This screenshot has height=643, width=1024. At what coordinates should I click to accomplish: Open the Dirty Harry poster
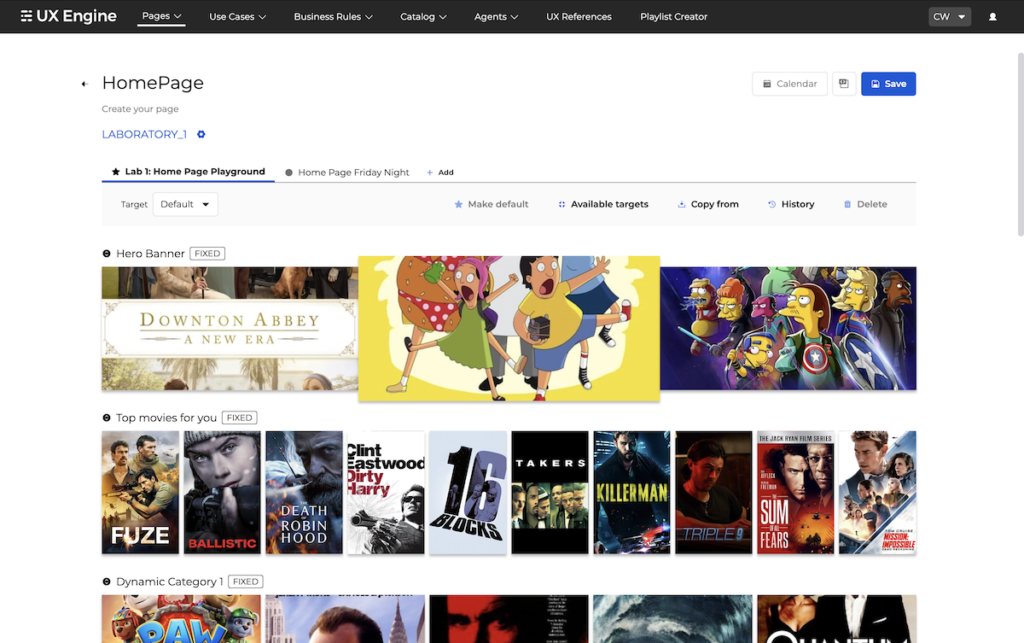(x=386, y=492)
